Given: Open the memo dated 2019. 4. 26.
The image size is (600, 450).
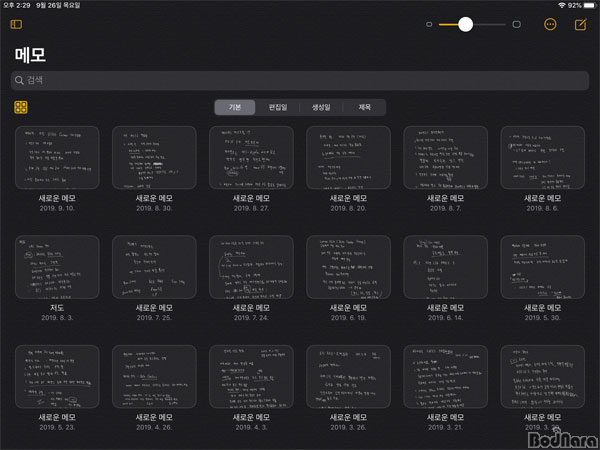Looking at the screenshot, I should 154,376.
